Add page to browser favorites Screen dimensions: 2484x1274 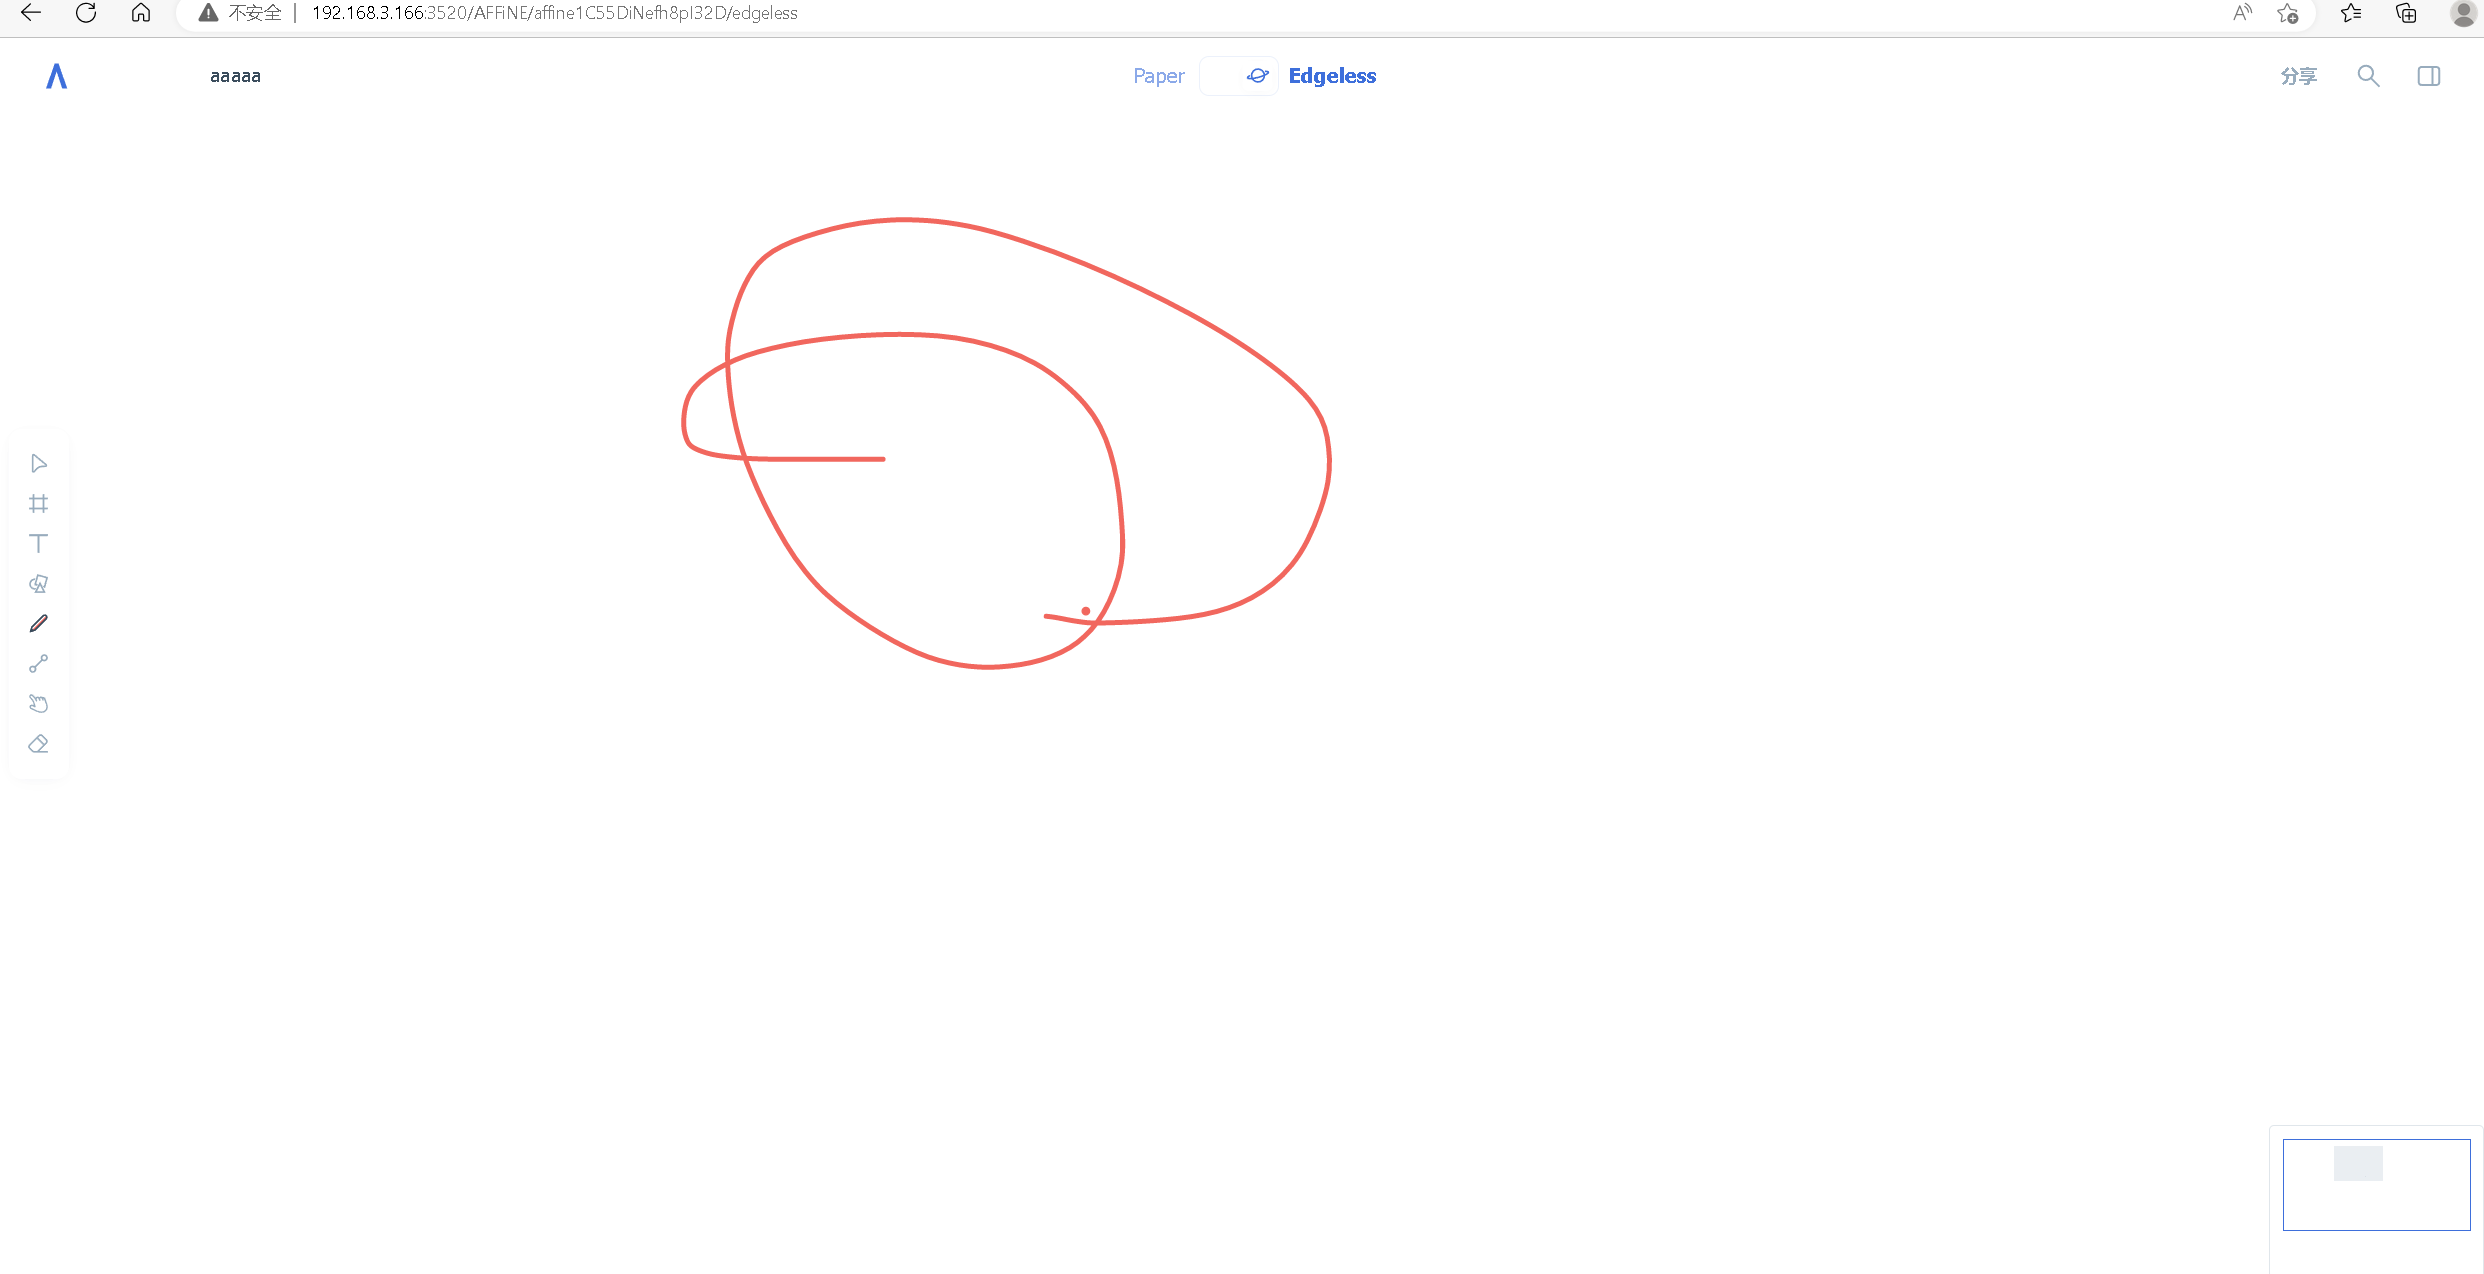click(x=2287, y=13)
